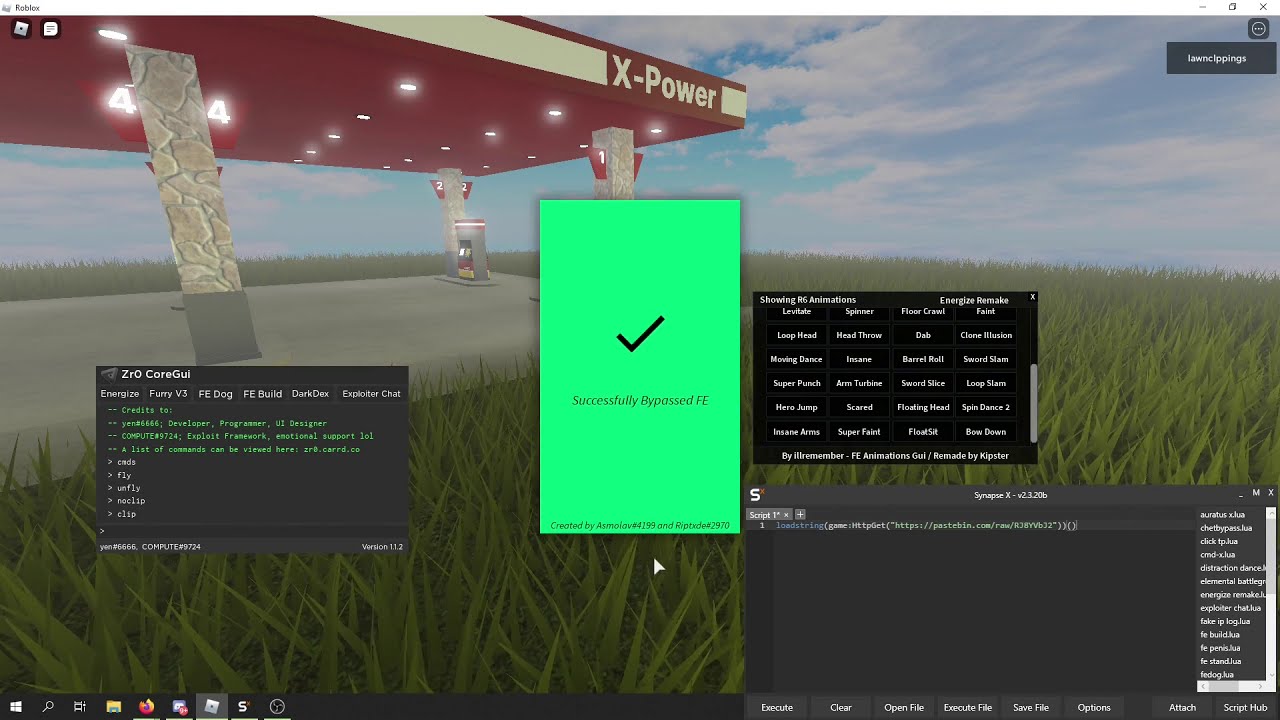Open the Energize tab in Zr0 CoreGui

tap(120, 394)
